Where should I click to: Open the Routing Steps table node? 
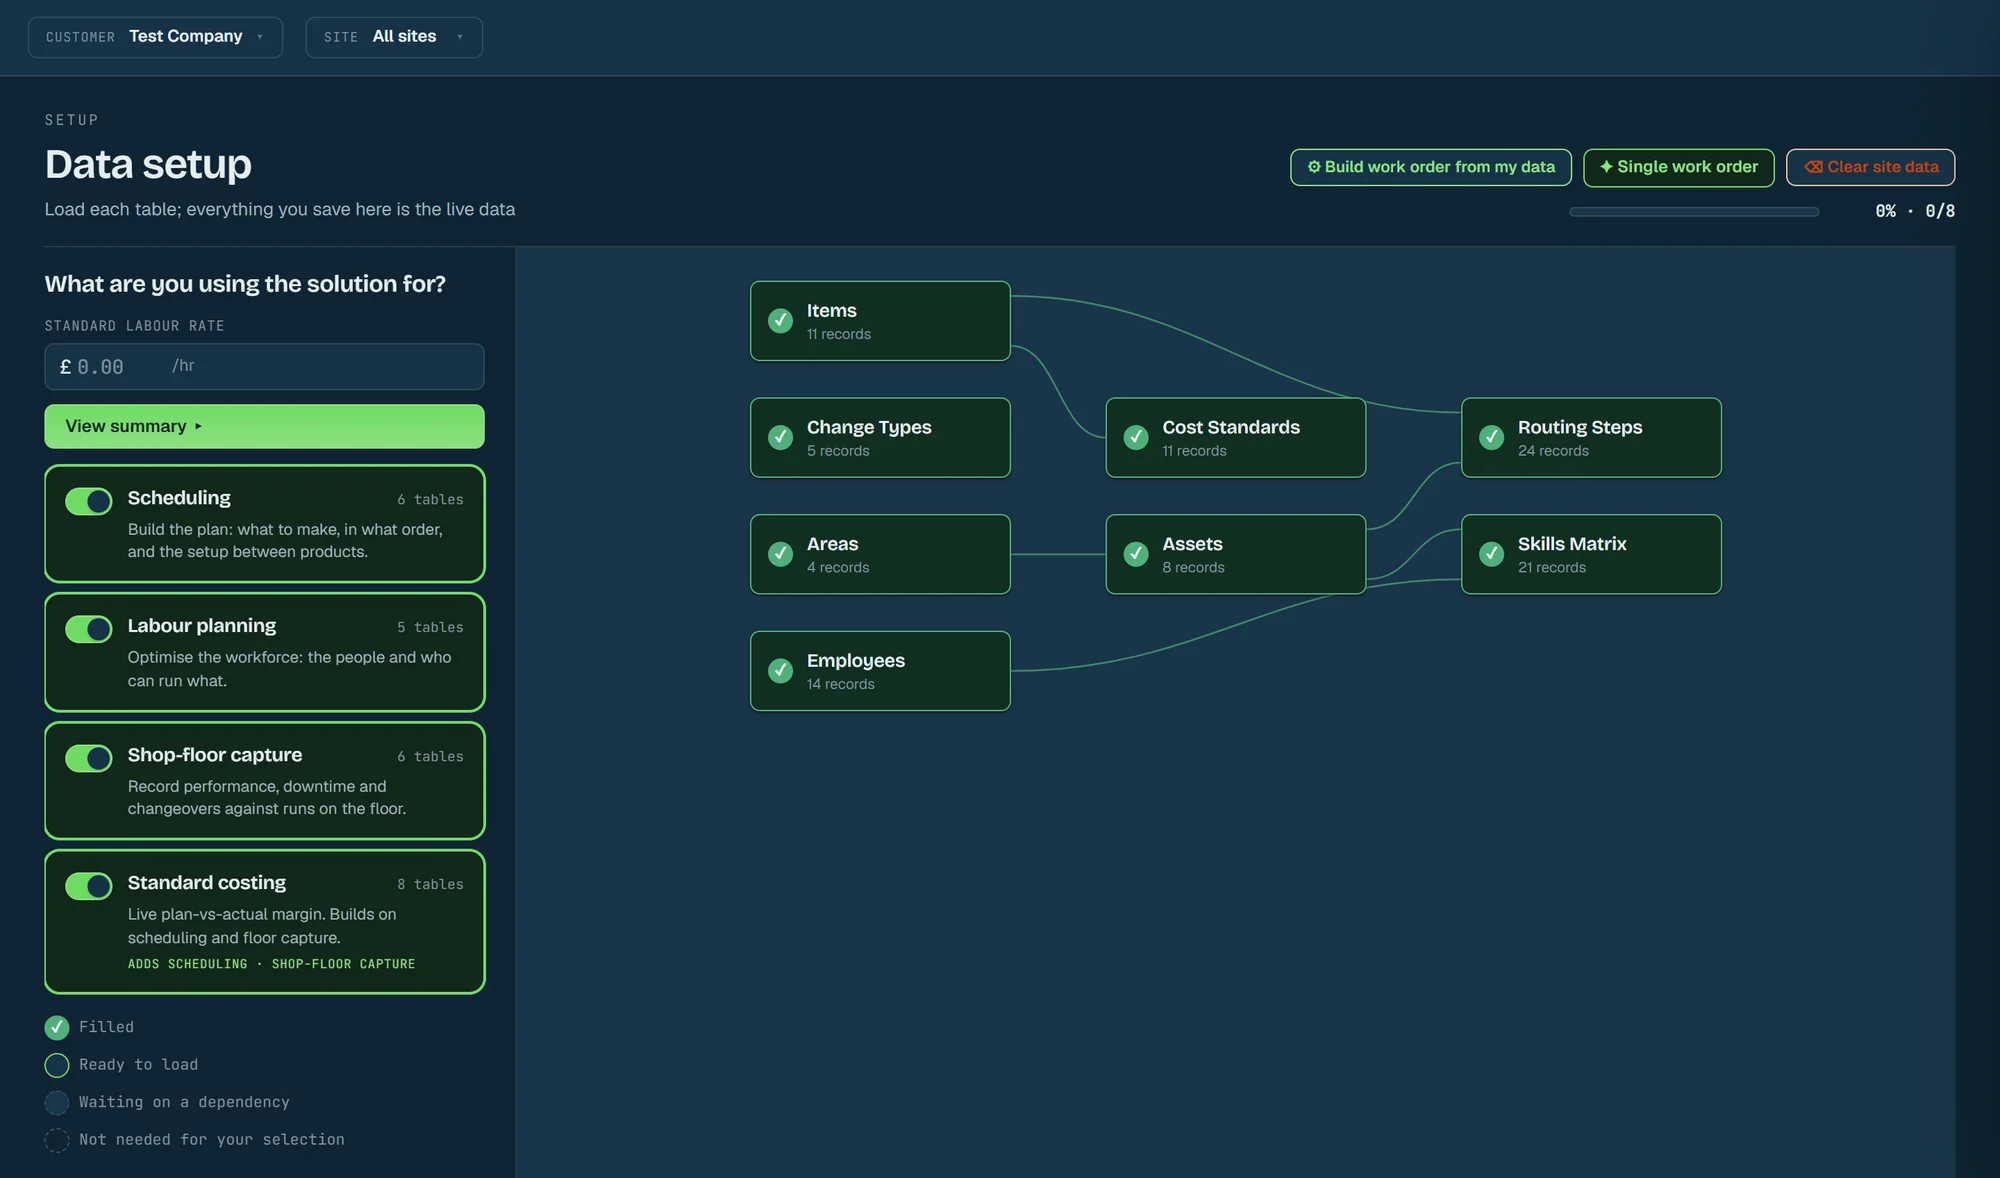[1591, 438]
